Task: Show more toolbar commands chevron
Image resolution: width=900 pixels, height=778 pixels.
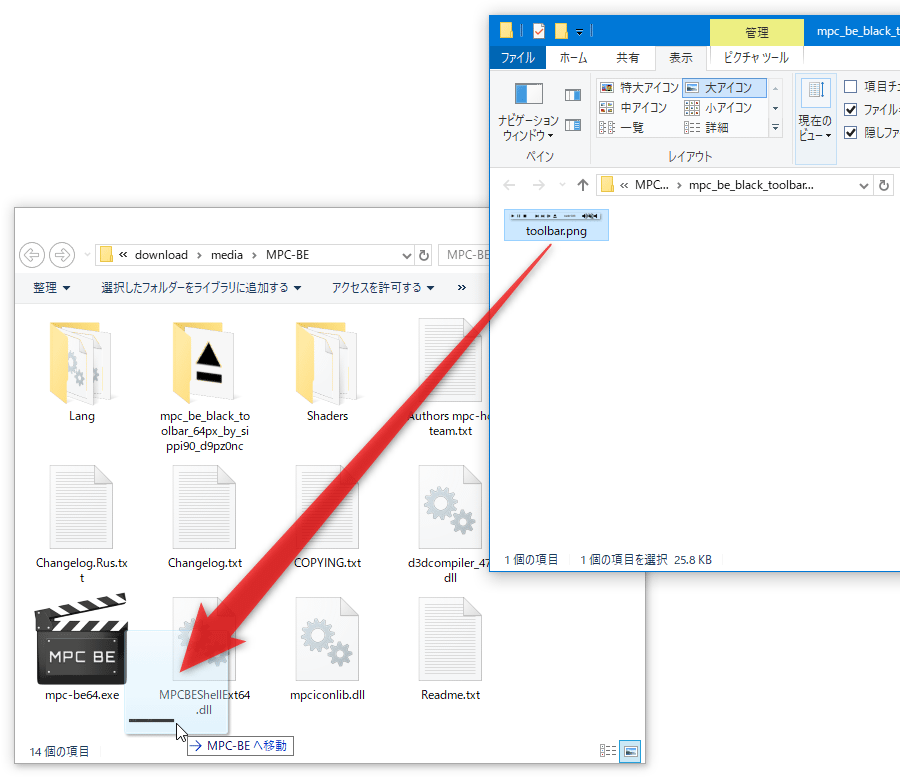Action: tap(461, 288)
